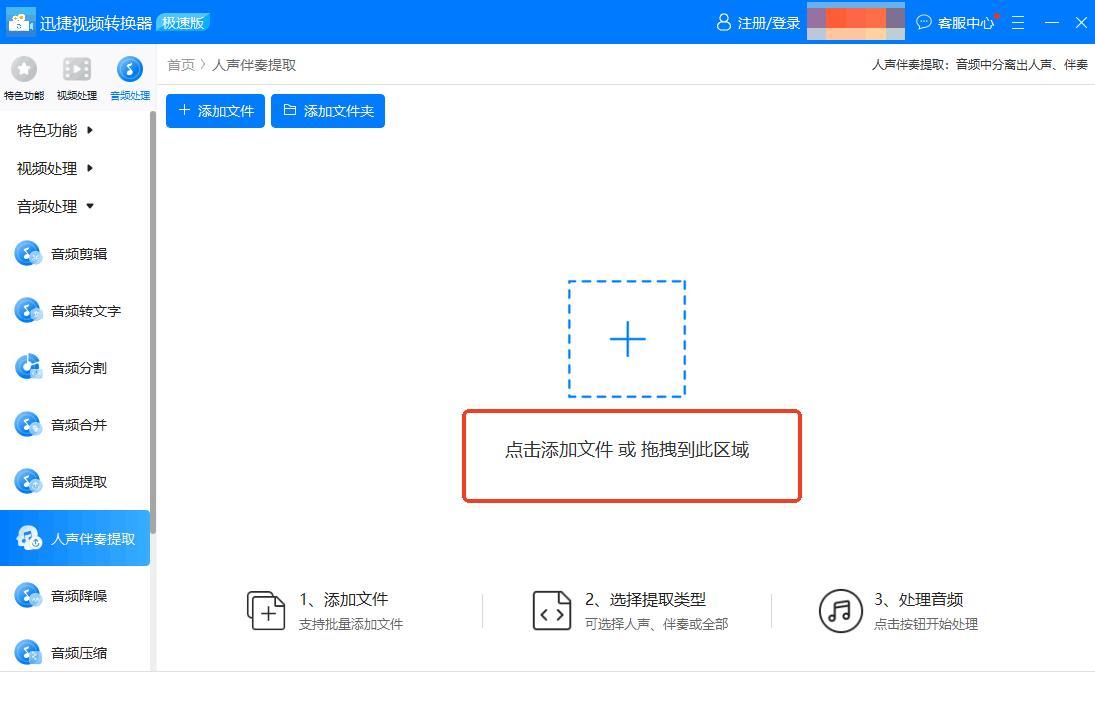This screenshot has width=1095, height=718.
Task: Switch to the 视频处理 film icon tab
Action: [x=77, y=77]
